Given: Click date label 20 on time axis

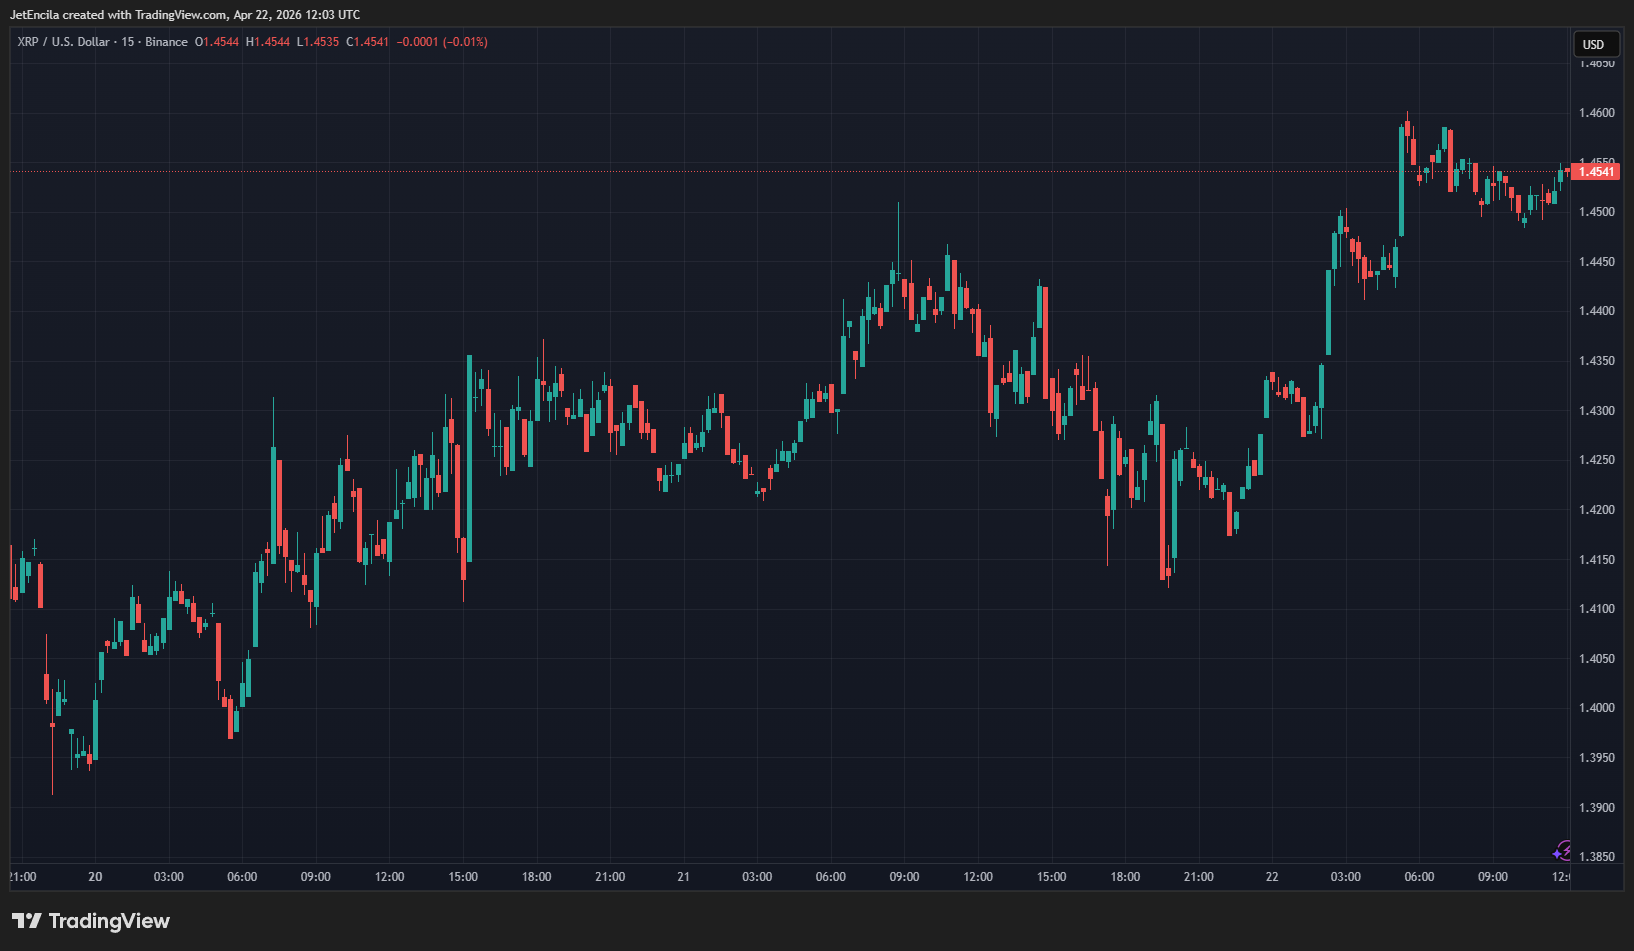Looking at the screenshot, I should (95, 877).
